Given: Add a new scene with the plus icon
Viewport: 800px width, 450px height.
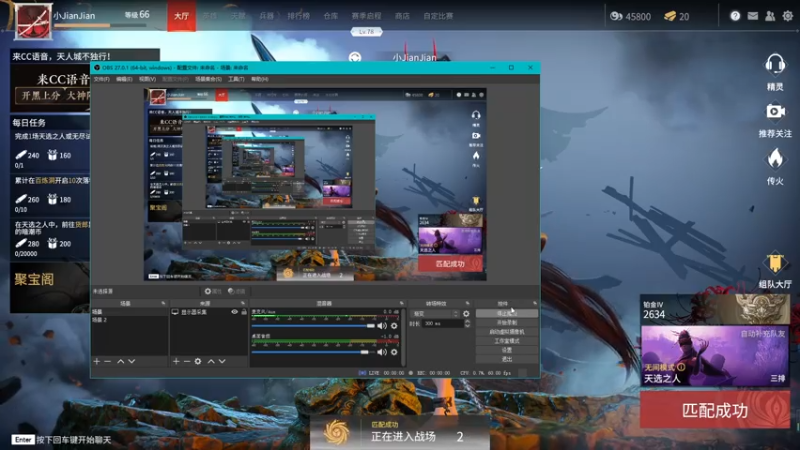Looking at the screenshot, I should coord(96,361).
